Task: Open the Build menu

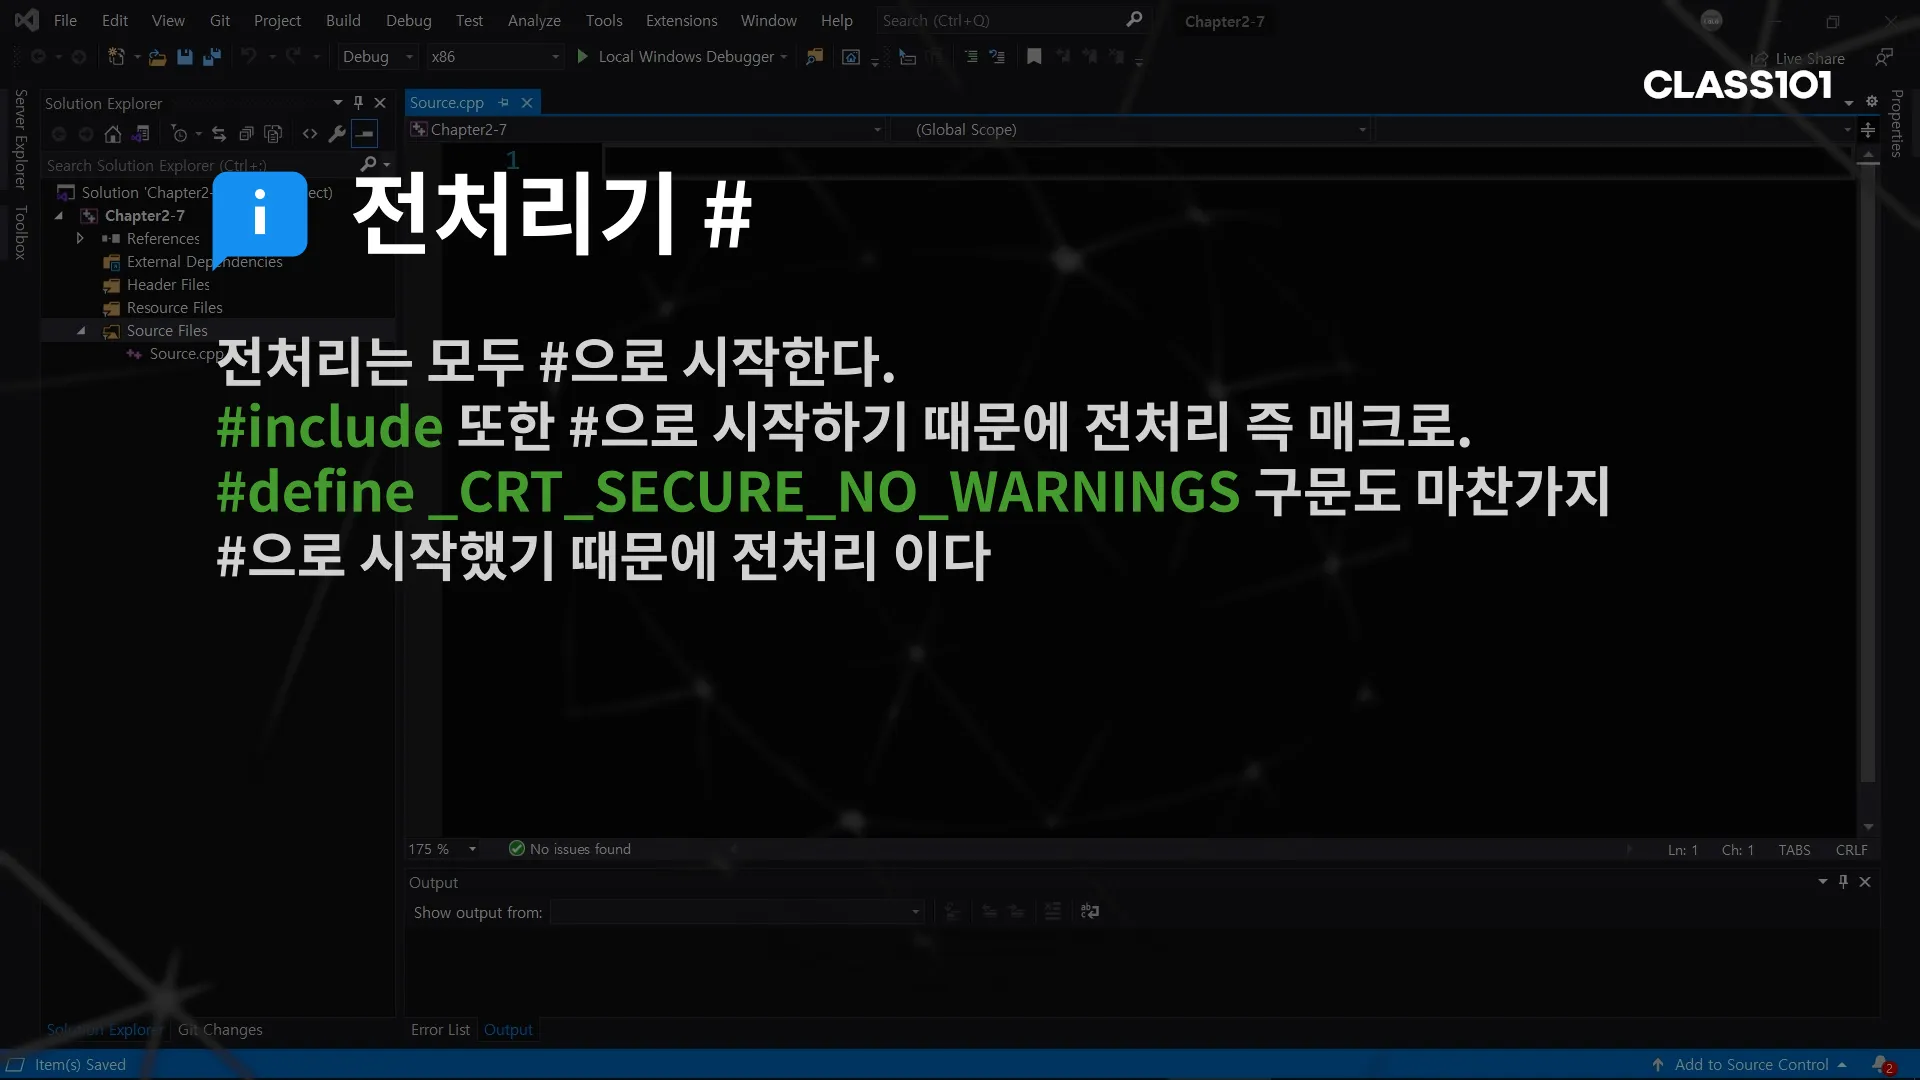Action: [x=343, y=21]
